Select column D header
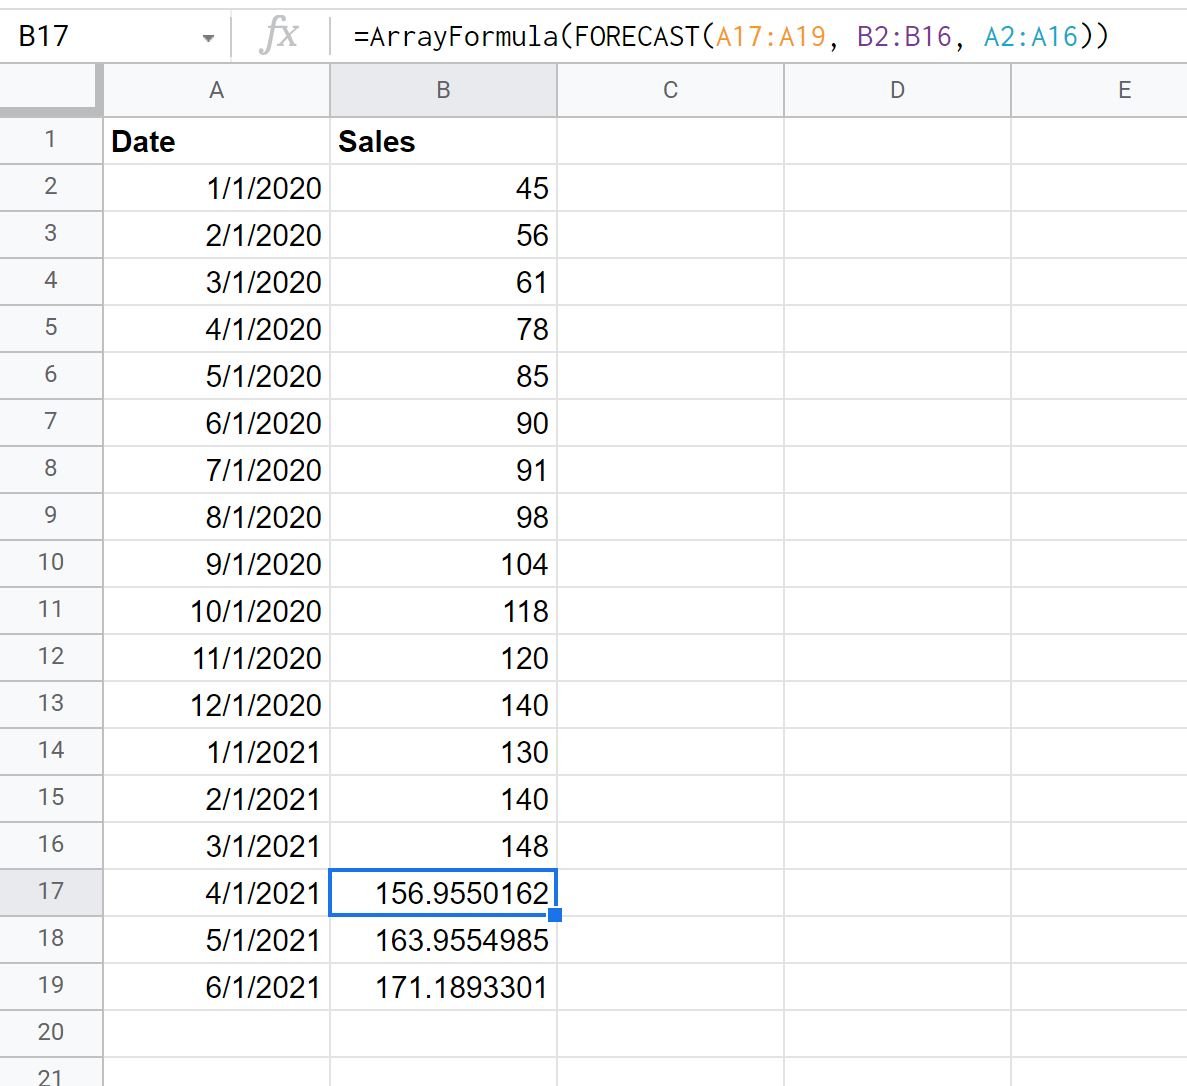This screenshot has height=1086, width=1187. [898, 90]
